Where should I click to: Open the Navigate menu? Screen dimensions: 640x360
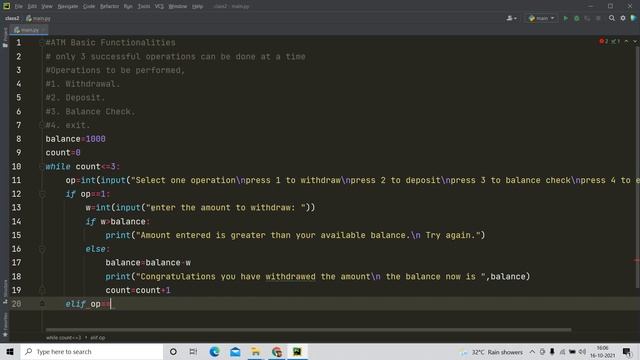(x=67, y=7)
